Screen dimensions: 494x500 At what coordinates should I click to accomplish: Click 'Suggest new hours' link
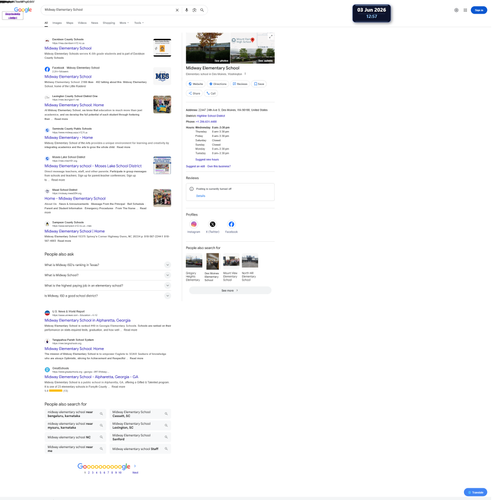pyautogui.click(x=208, y=160)
